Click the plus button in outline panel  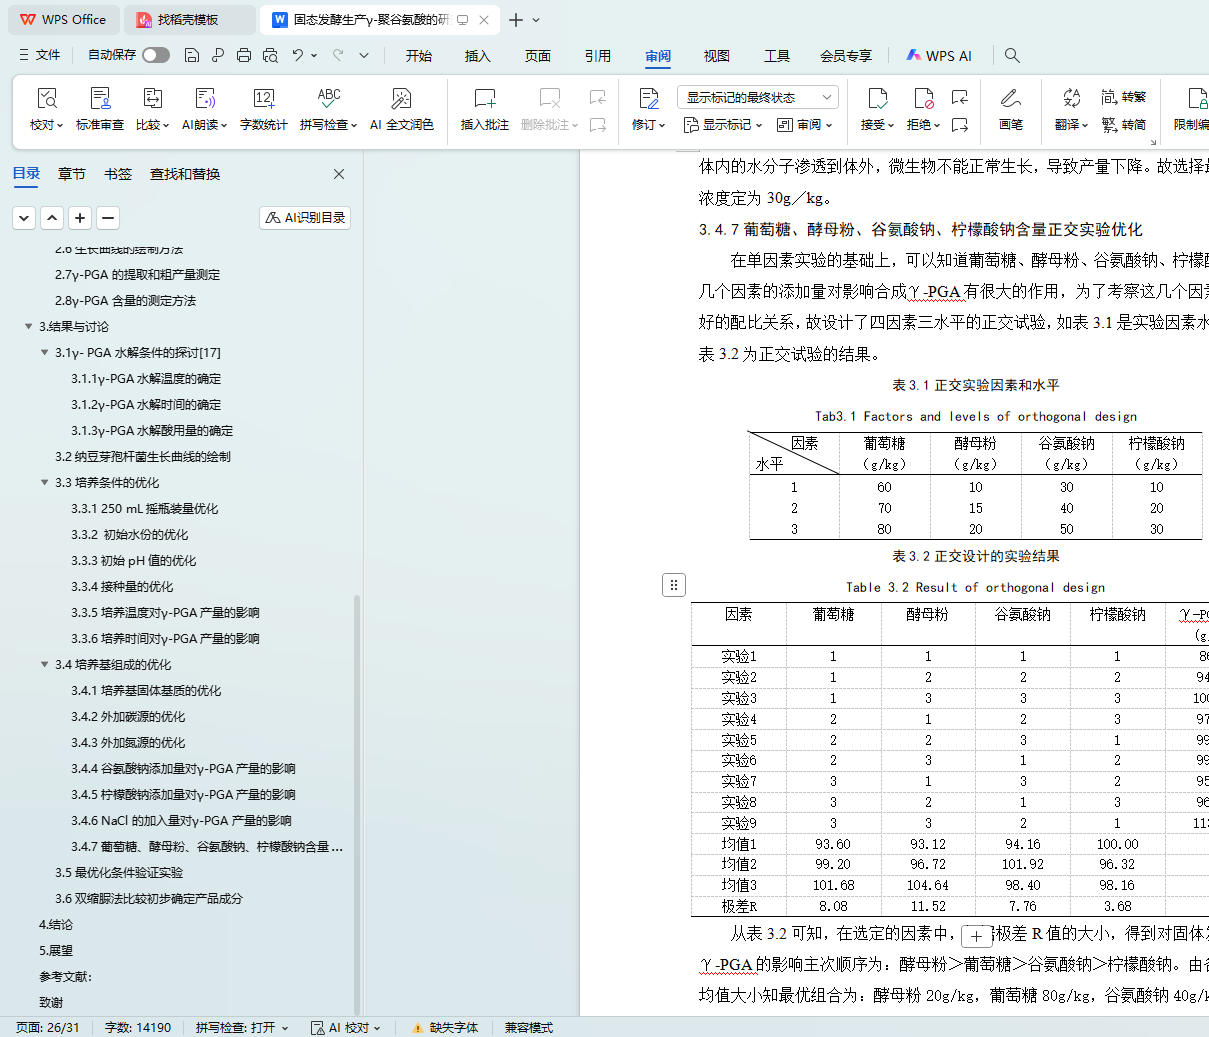pos(80,217)
